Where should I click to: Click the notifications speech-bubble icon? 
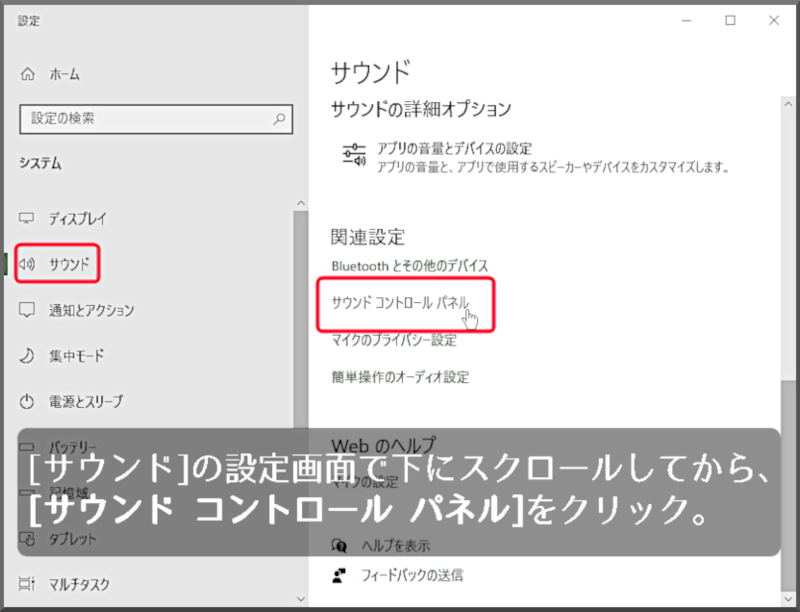click(x=27, y=310)
